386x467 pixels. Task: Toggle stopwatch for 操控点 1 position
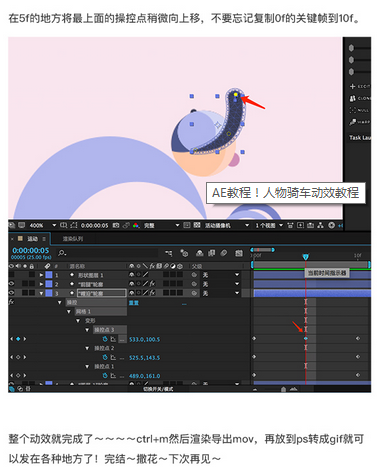pyautogui.click(x=105, y=376)
